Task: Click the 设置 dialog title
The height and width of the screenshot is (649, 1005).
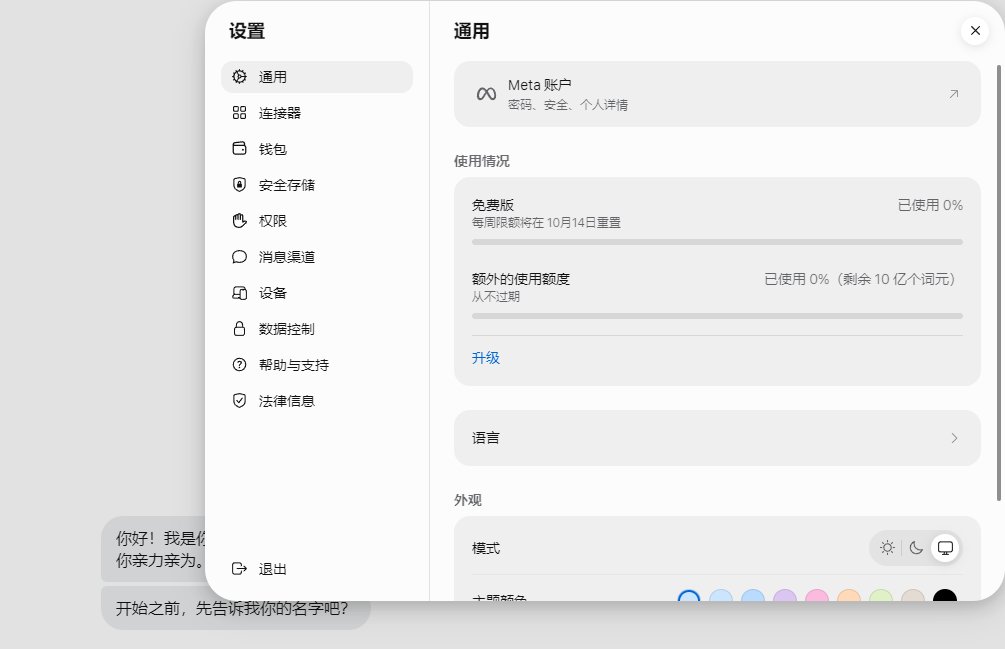Action: pyautogui.click(x=247, y=31)
